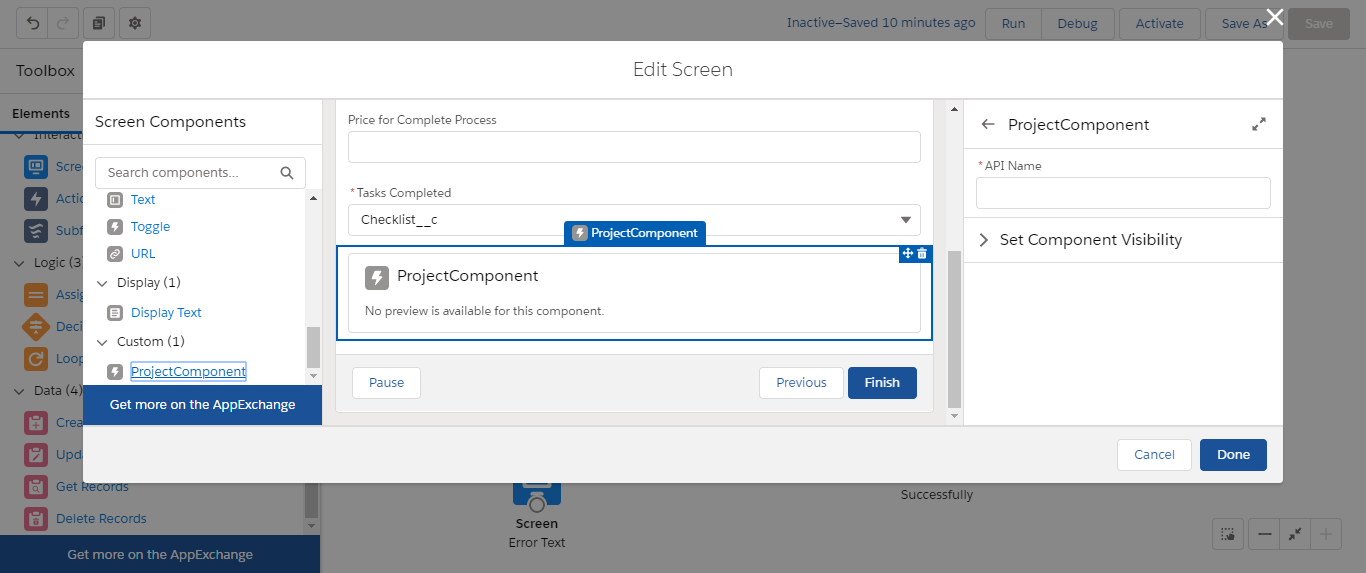Click the Done button
Viewport: 1366px width, 573px height.
(1233, 455)
